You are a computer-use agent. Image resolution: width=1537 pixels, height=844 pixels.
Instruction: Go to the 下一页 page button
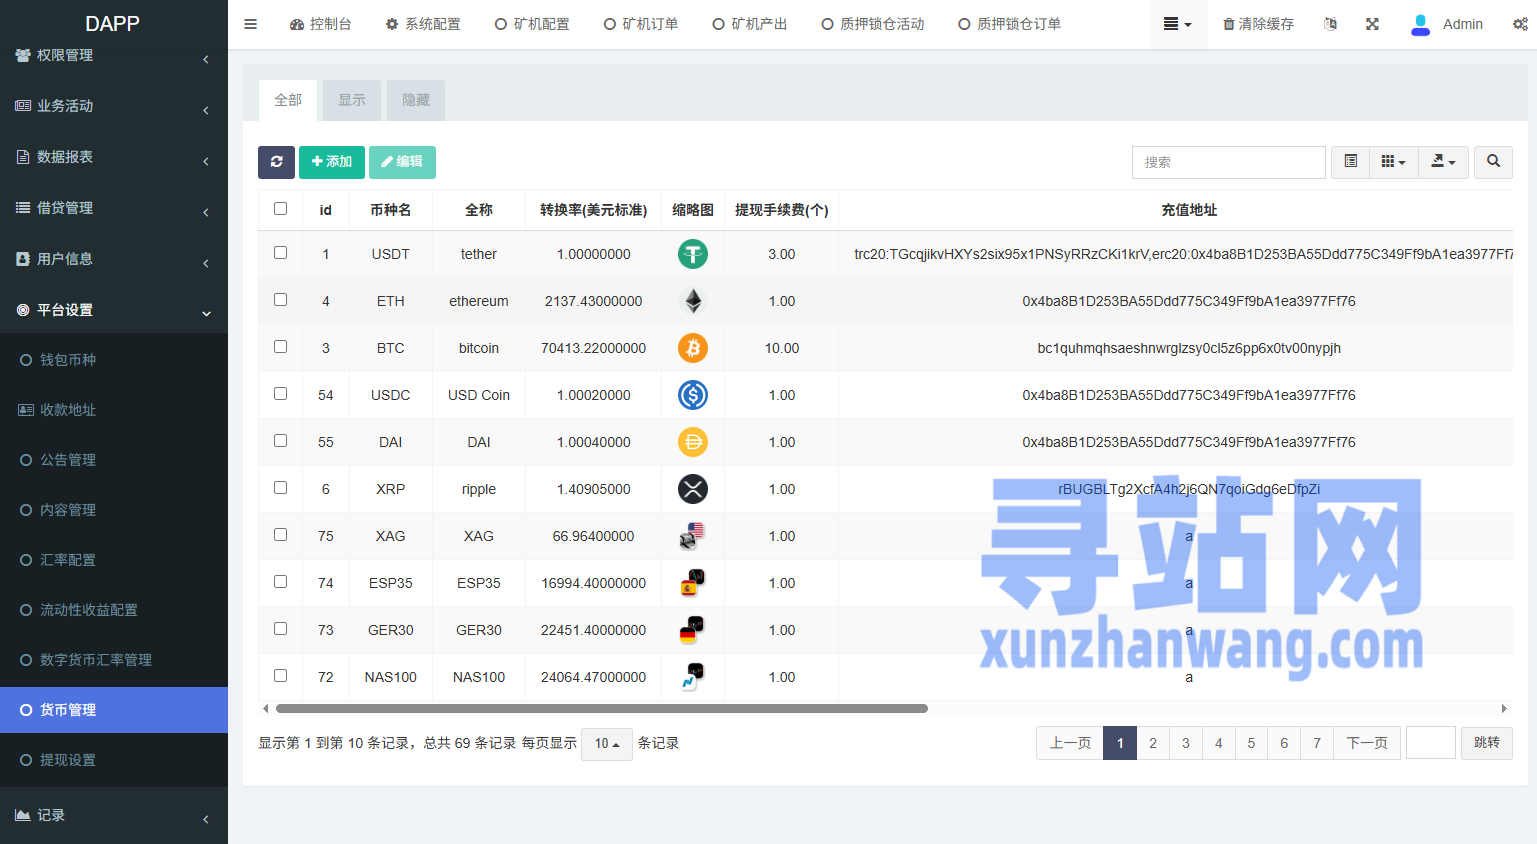[1367, 743]
